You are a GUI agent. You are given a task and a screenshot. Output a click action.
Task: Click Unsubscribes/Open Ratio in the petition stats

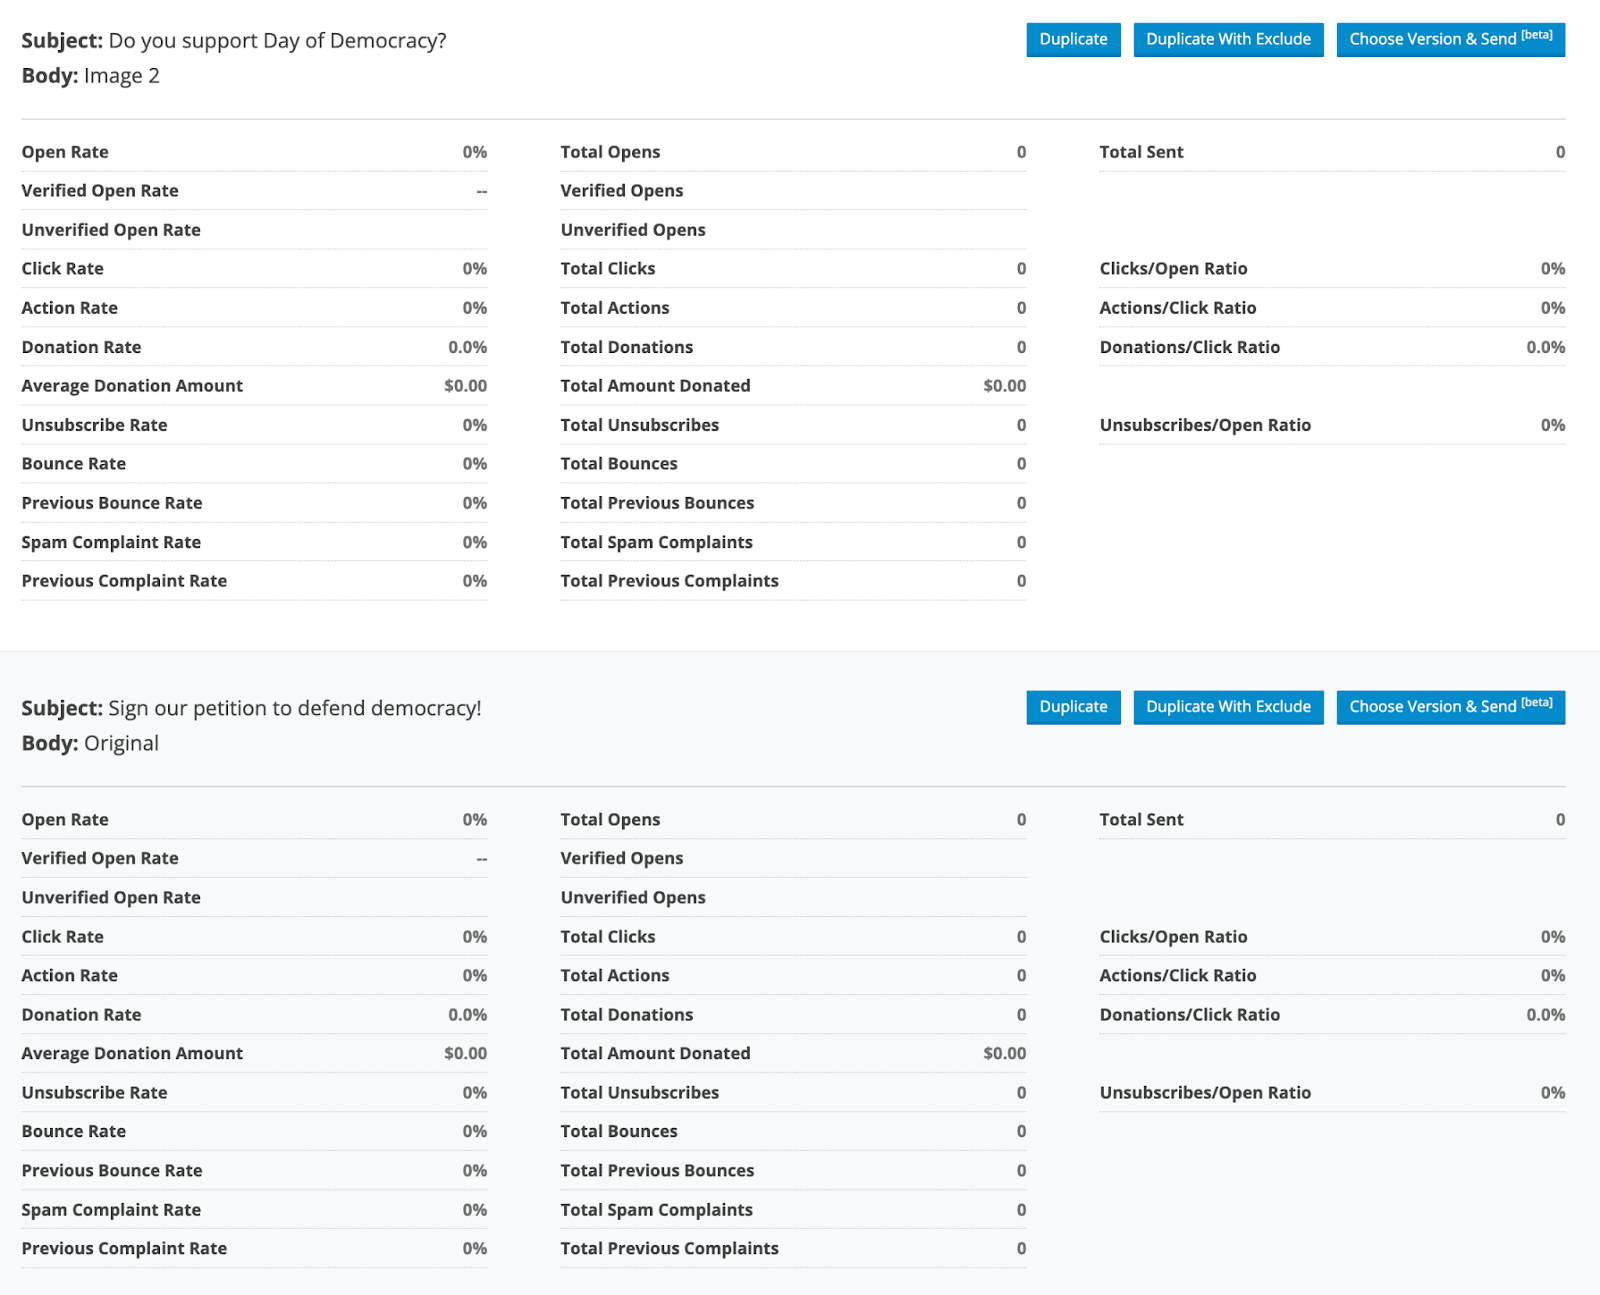[x=1205, y=1093]
